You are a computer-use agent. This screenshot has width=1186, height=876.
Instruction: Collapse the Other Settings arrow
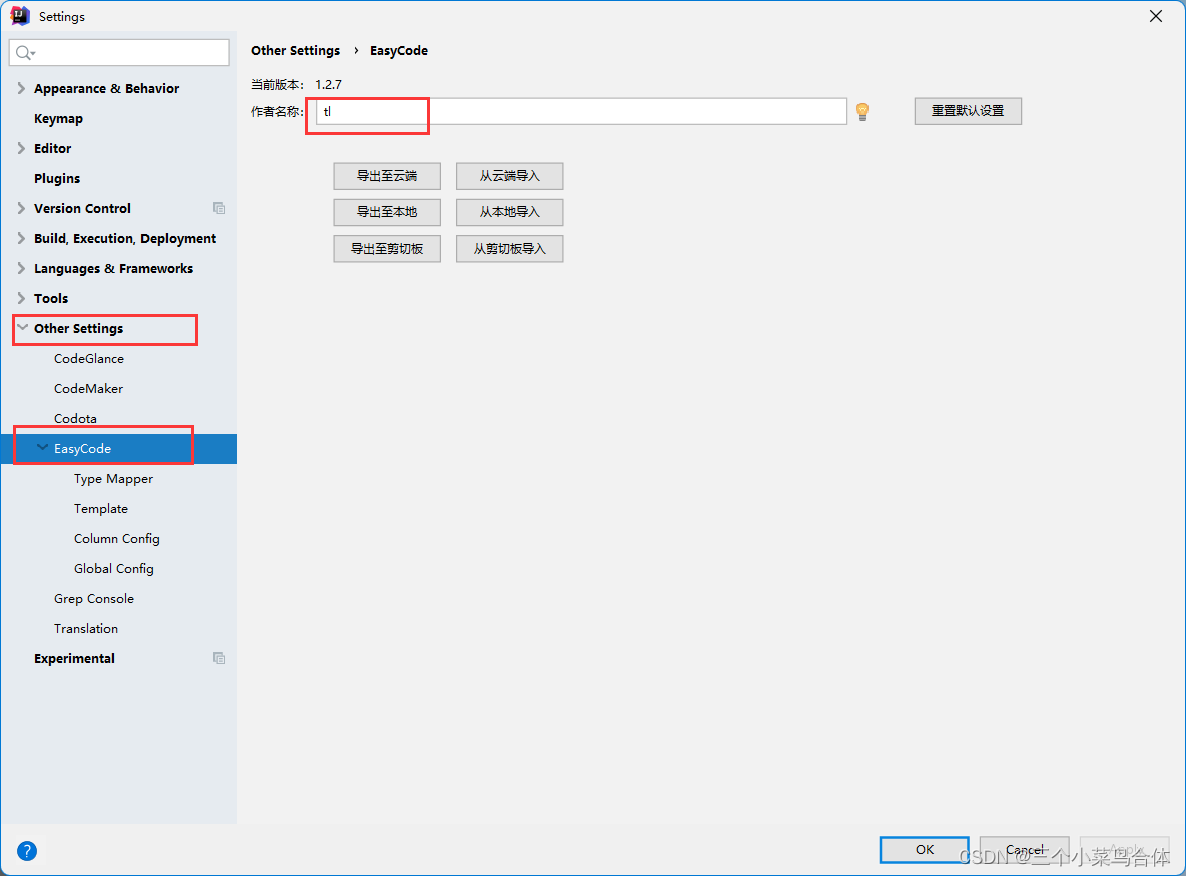pos(22,328)
